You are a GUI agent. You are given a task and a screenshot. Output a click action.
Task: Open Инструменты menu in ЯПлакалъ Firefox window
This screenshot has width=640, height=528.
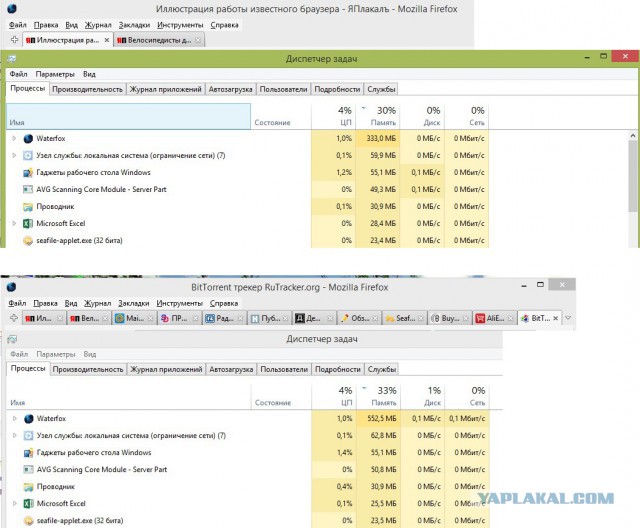coord(180,25)
